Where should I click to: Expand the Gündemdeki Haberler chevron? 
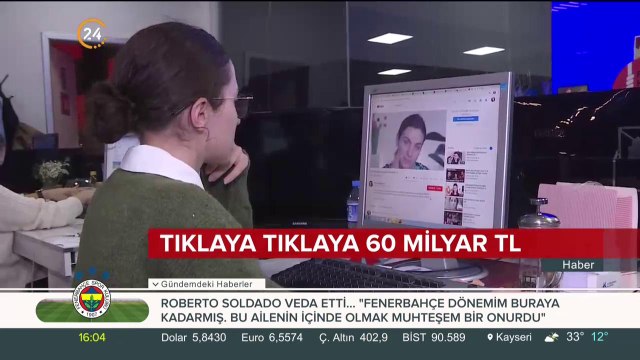point(155,284)
